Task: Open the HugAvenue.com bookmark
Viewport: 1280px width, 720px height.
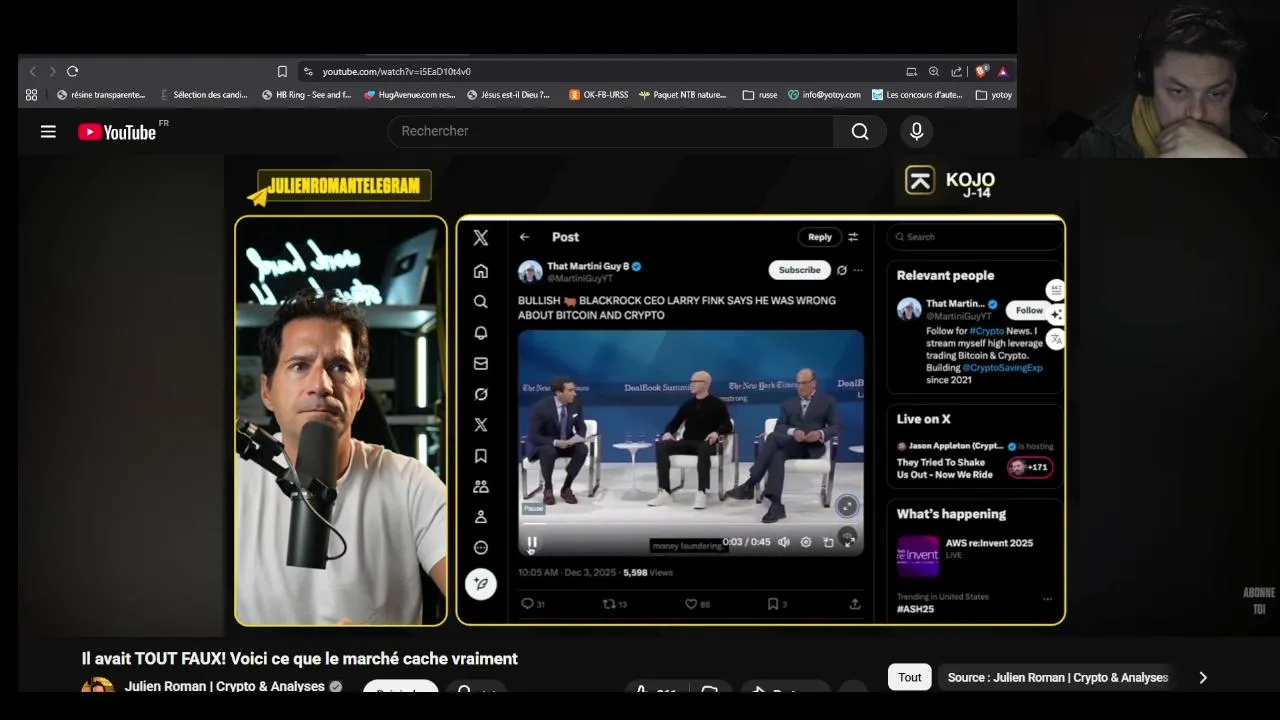Action: [410, 95]
